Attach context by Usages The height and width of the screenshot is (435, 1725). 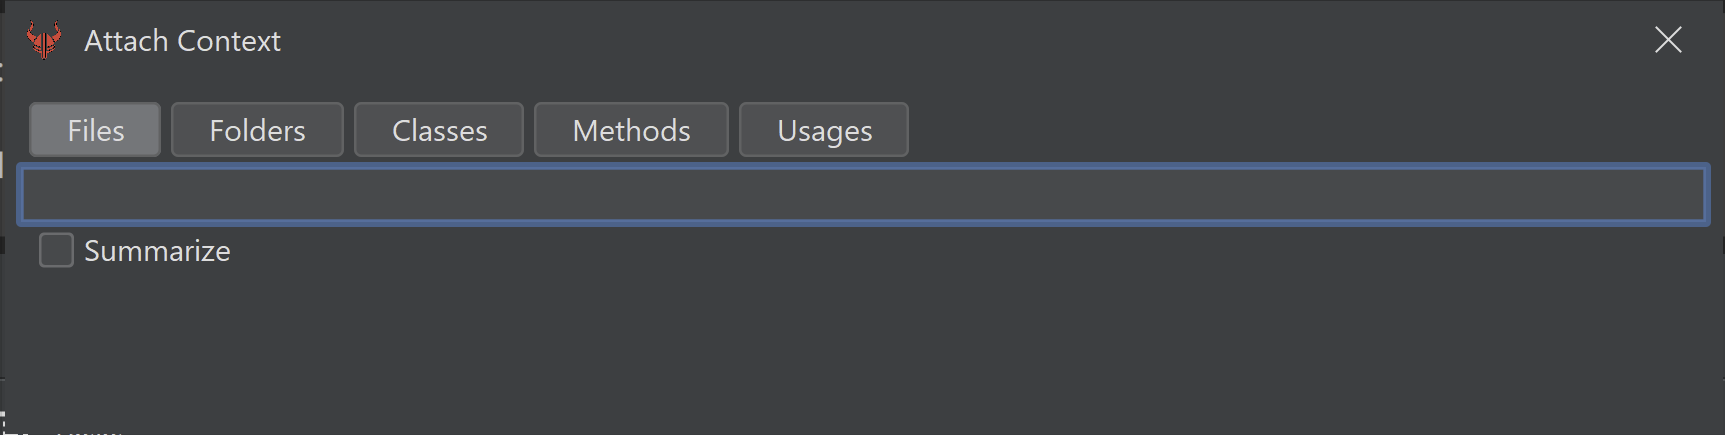[x=824, y=130]
